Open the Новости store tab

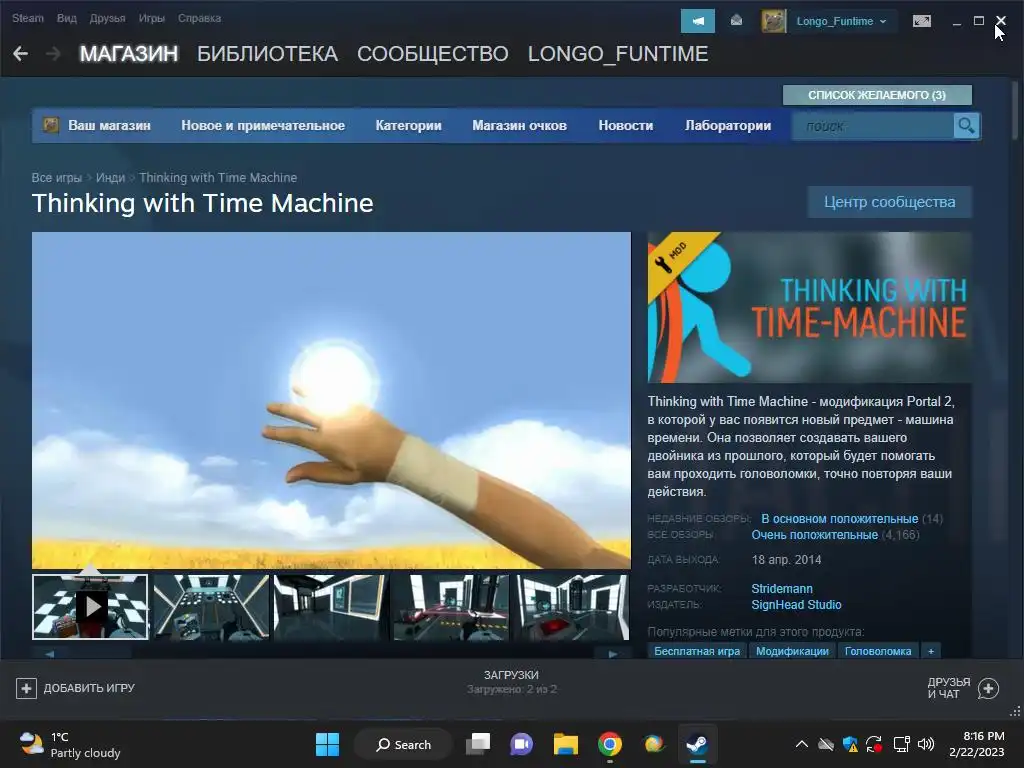(x=626, y=125)
